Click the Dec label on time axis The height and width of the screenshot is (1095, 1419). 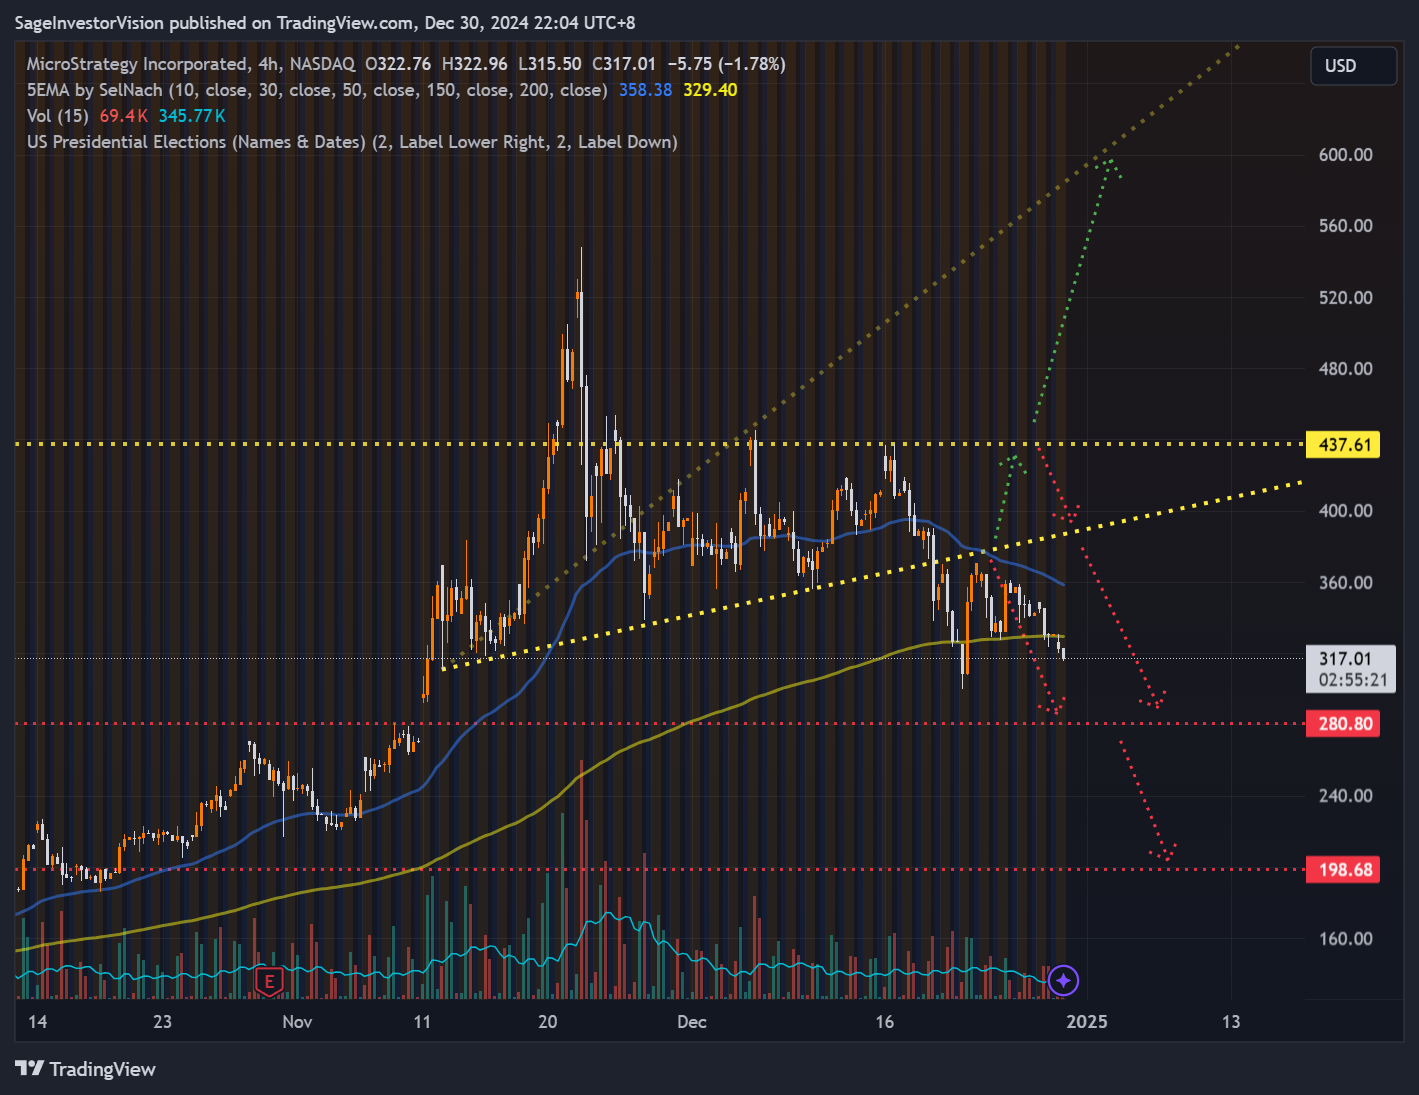(x=691, y=1021)
